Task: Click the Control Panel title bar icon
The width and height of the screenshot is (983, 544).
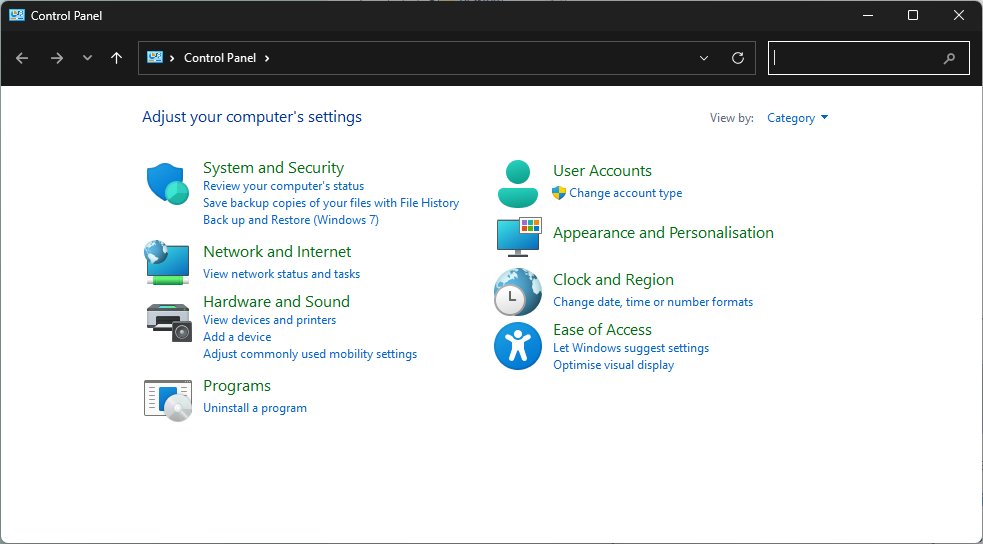Action: coord(17,15)
